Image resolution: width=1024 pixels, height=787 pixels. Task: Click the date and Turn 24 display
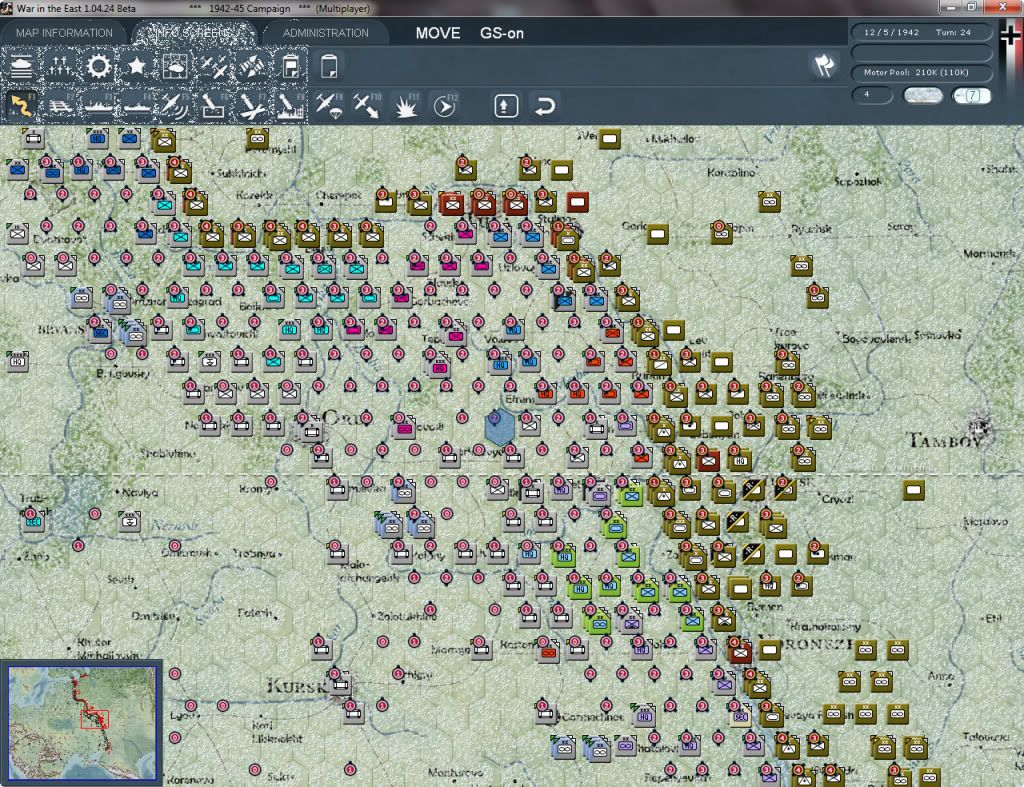click(921, 32)
